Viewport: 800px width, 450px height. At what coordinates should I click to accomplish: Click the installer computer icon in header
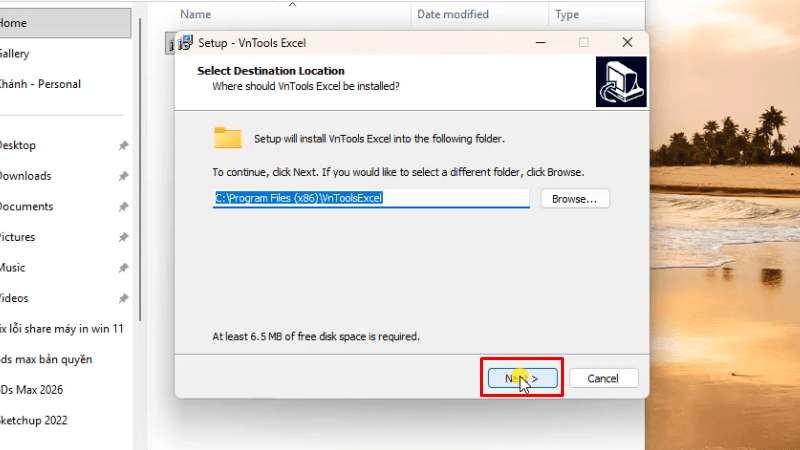[x=621, y=82]
